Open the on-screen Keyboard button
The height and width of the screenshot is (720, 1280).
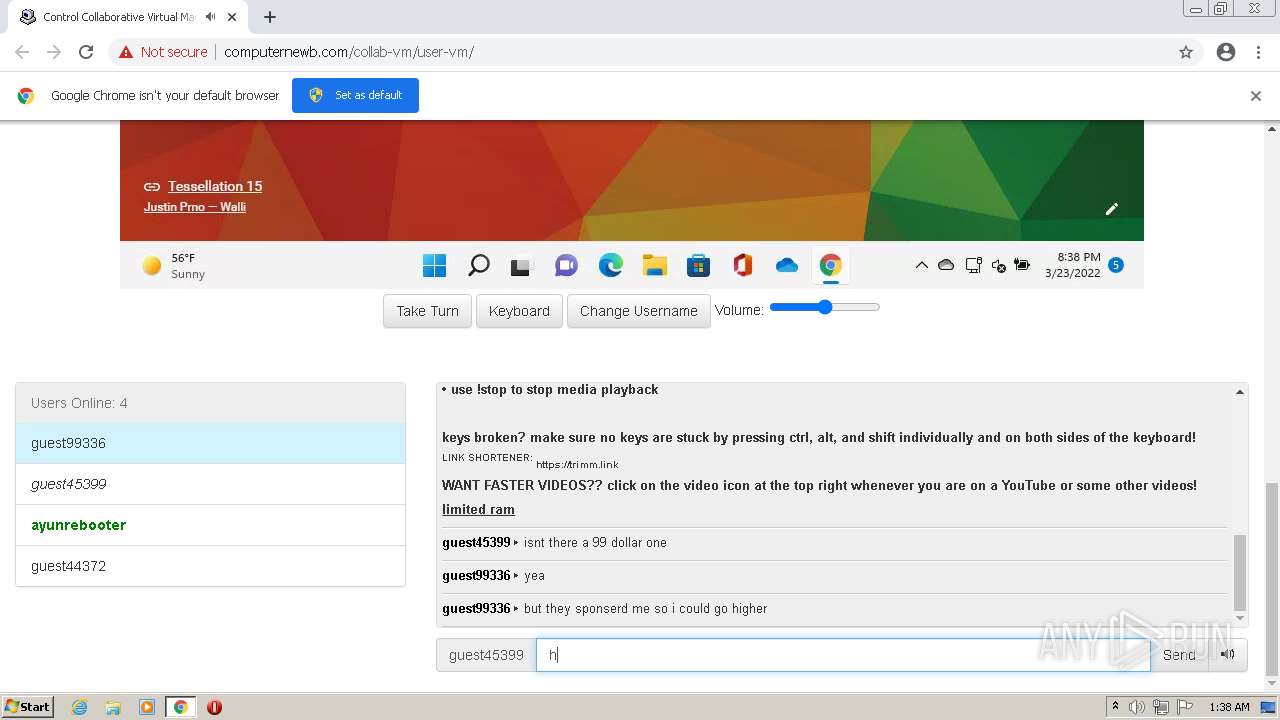coord(519,311)
